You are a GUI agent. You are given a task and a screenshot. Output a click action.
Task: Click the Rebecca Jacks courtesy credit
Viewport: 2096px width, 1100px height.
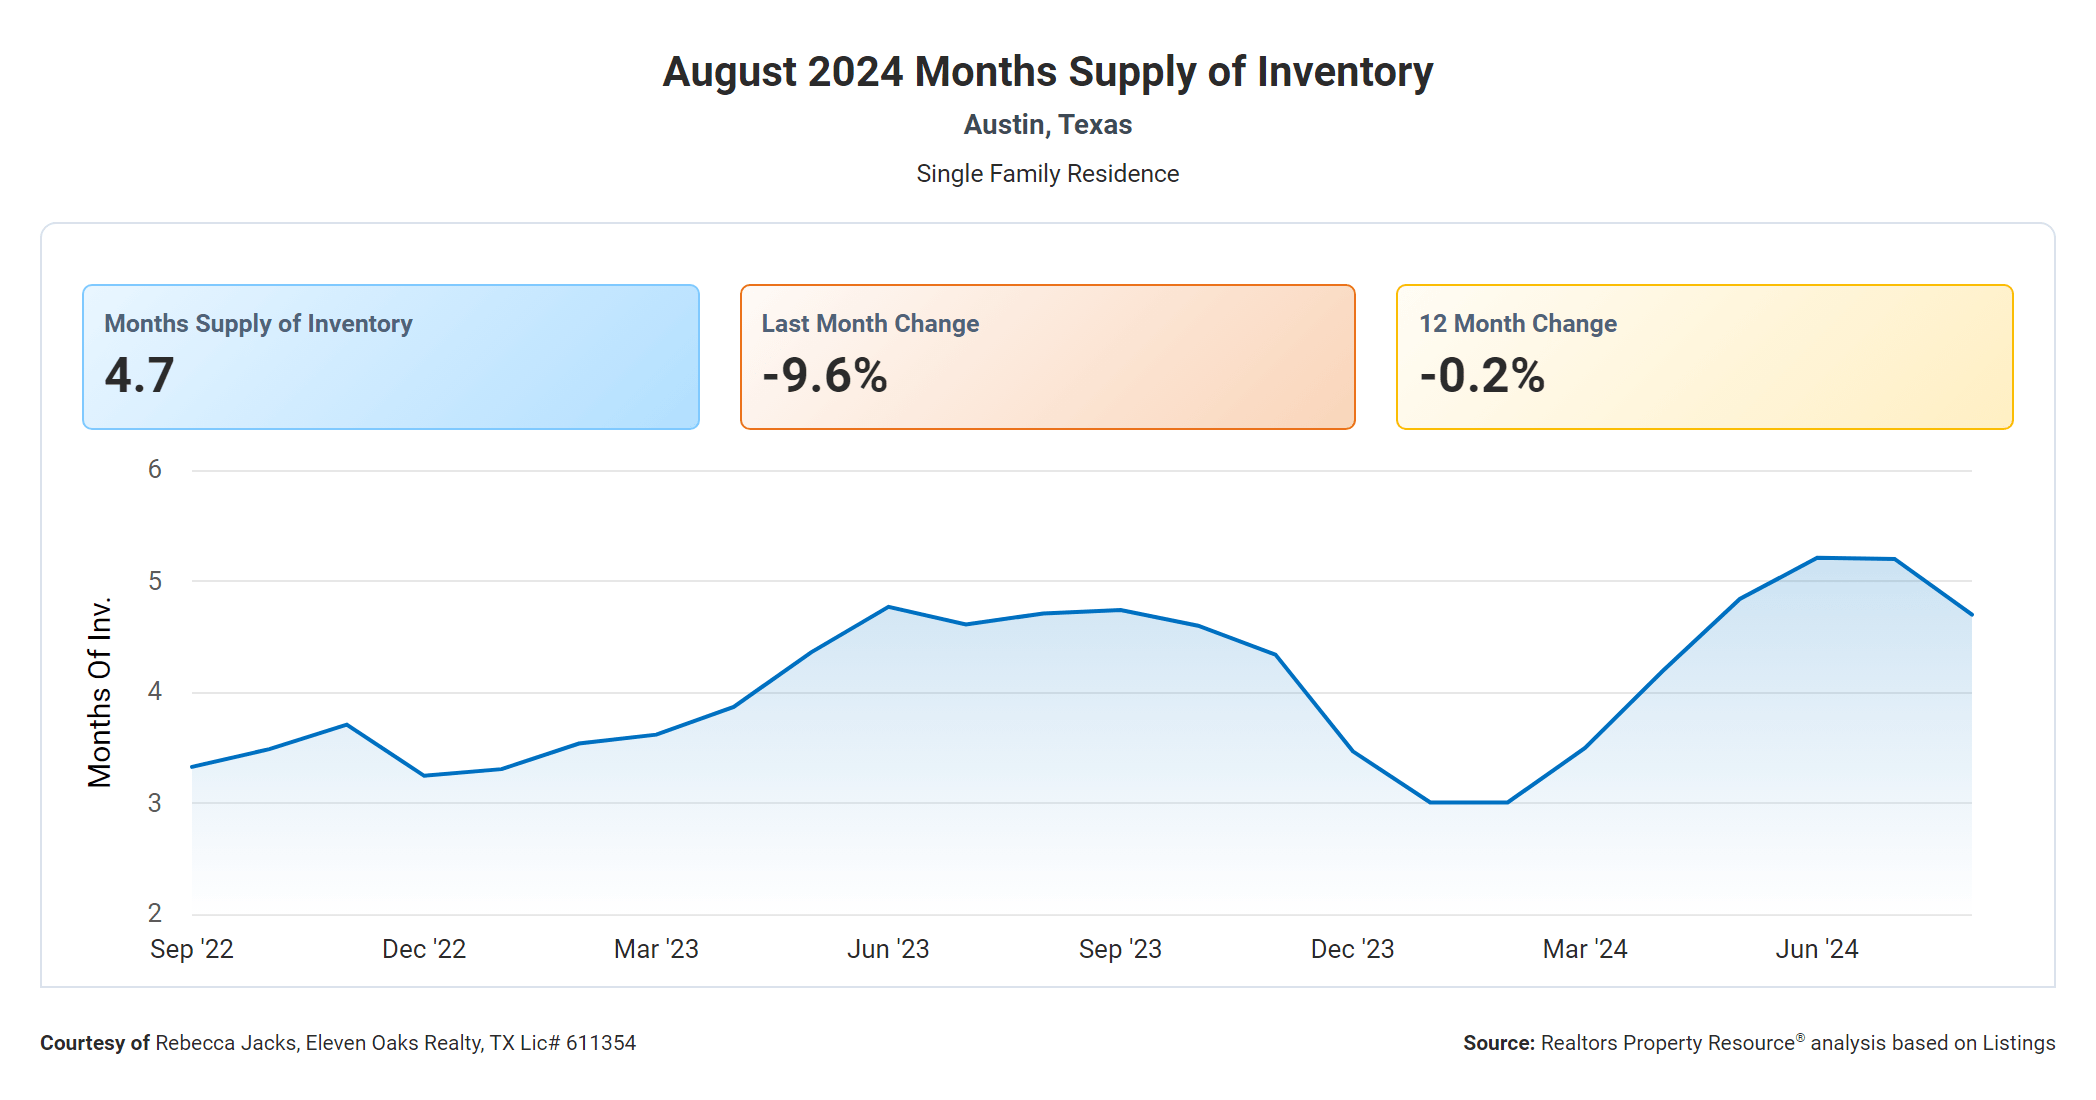[338, 1043]
